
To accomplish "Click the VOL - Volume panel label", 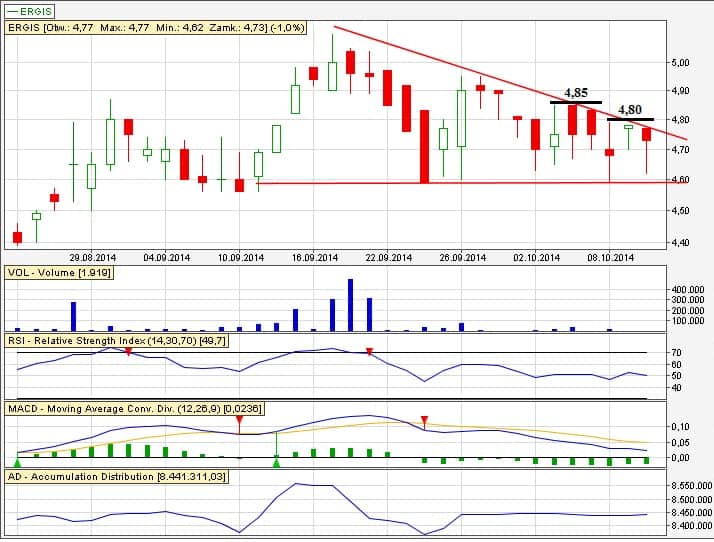I will click(x=56, y=272).
